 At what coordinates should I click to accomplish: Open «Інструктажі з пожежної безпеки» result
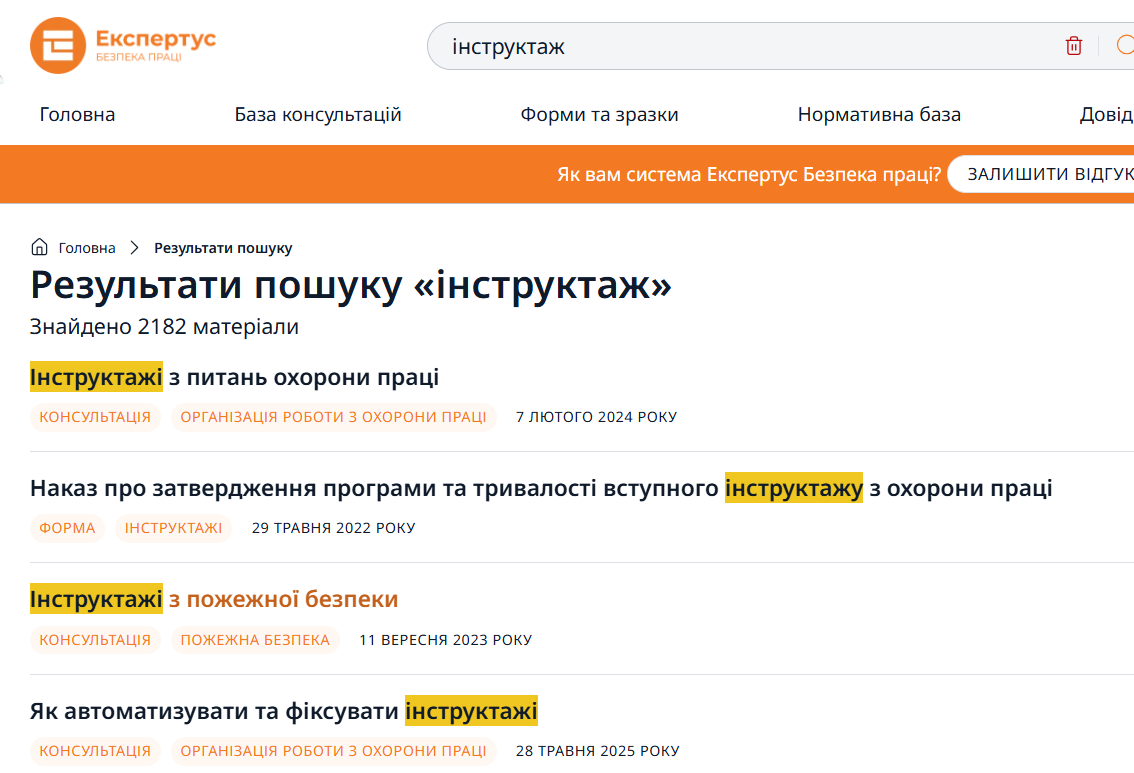(x=214, y=600)
